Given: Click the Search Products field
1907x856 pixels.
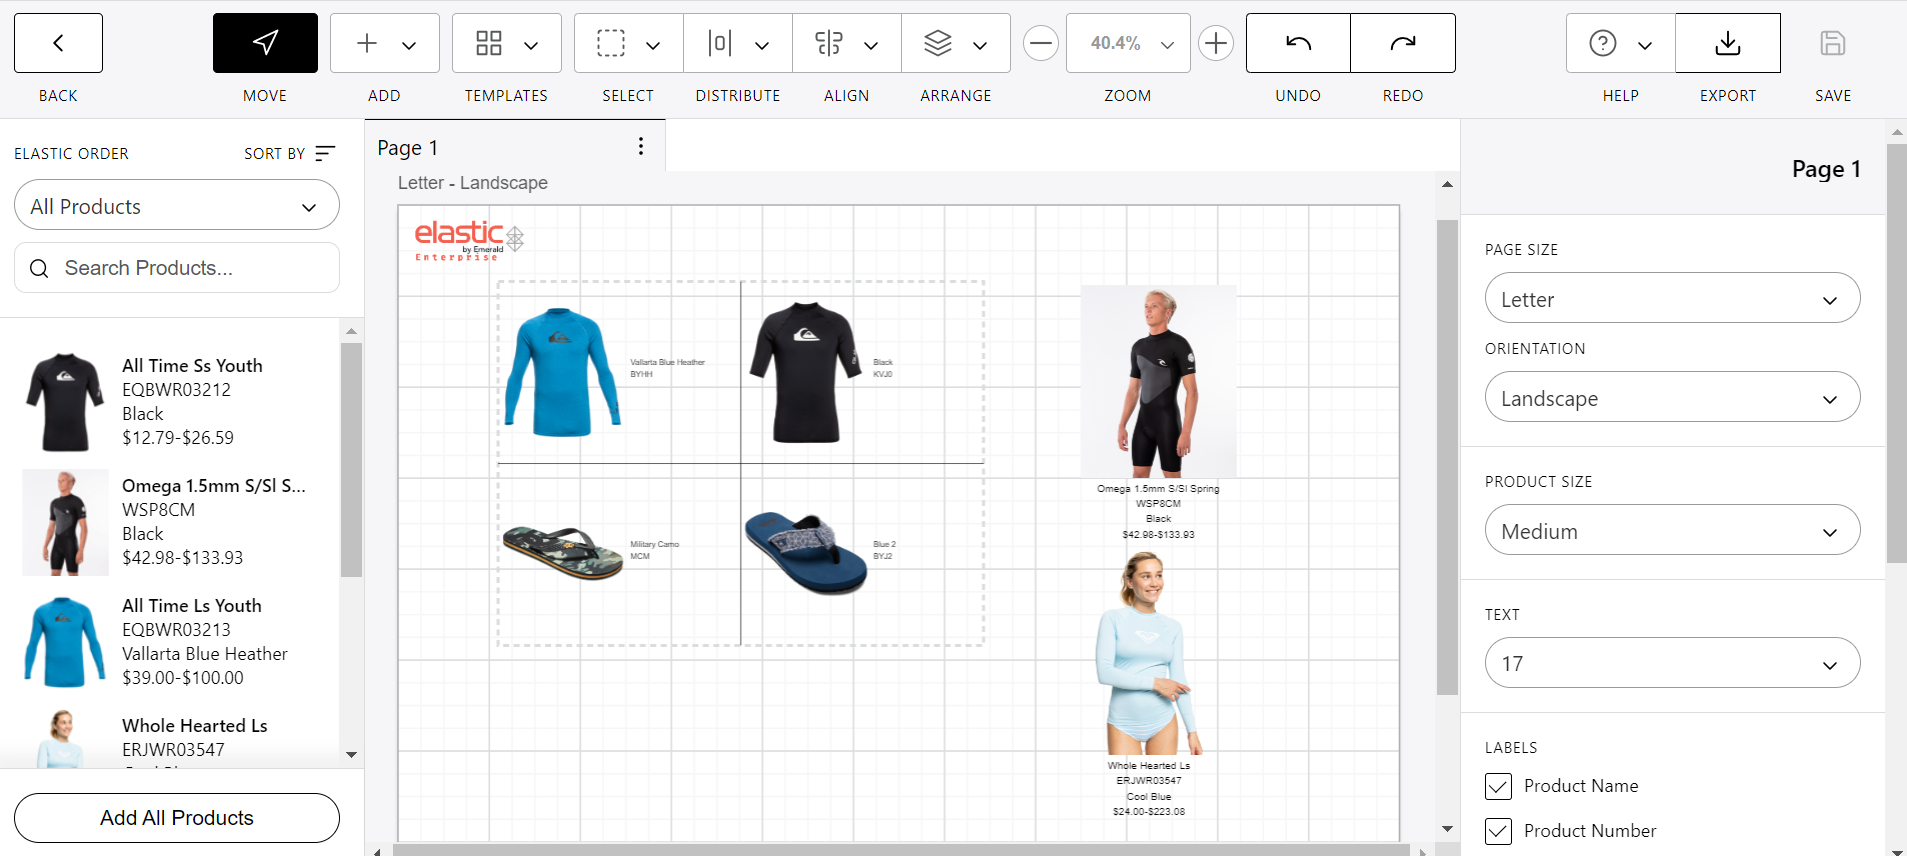Looking at the screenshot, I should tap(177, 268).
